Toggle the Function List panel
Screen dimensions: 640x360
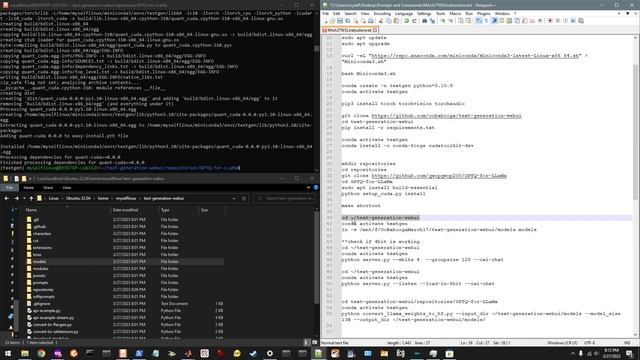tap(524, 20)
